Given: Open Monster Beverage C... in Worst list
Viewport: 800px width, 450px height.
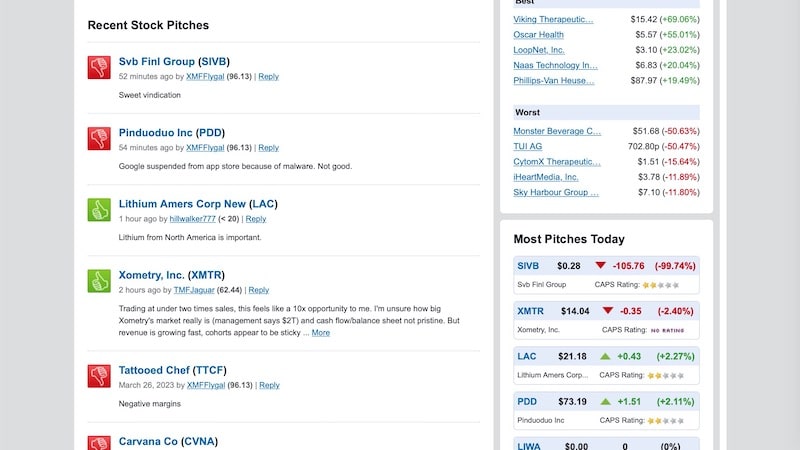Looking at the screenshot, I should pyautogui.click(x=557, y=131).
